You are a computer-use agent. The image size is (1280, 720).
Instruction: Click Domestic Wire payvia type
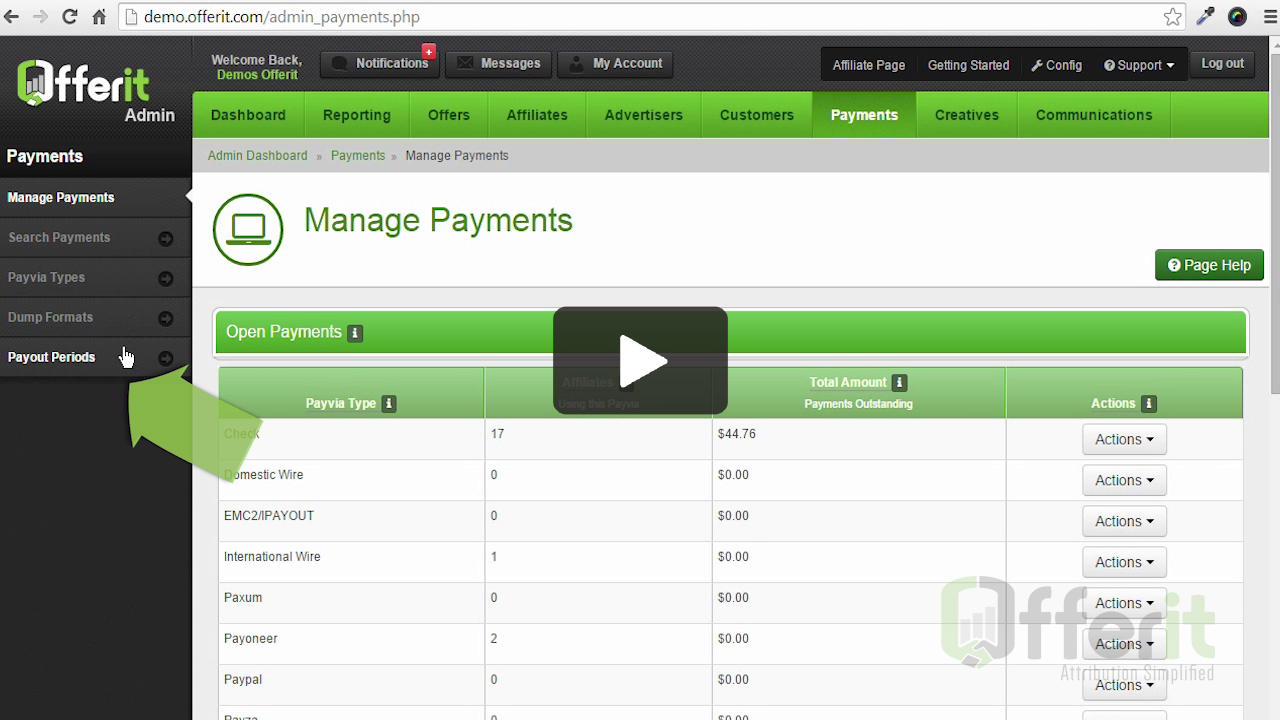click(x=263, y=475)
